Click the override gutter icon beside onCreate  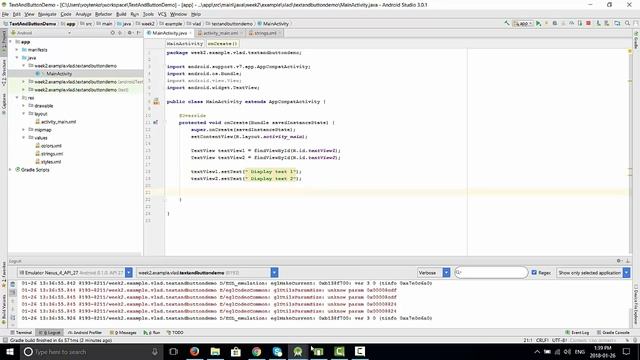tap(156, 122)
